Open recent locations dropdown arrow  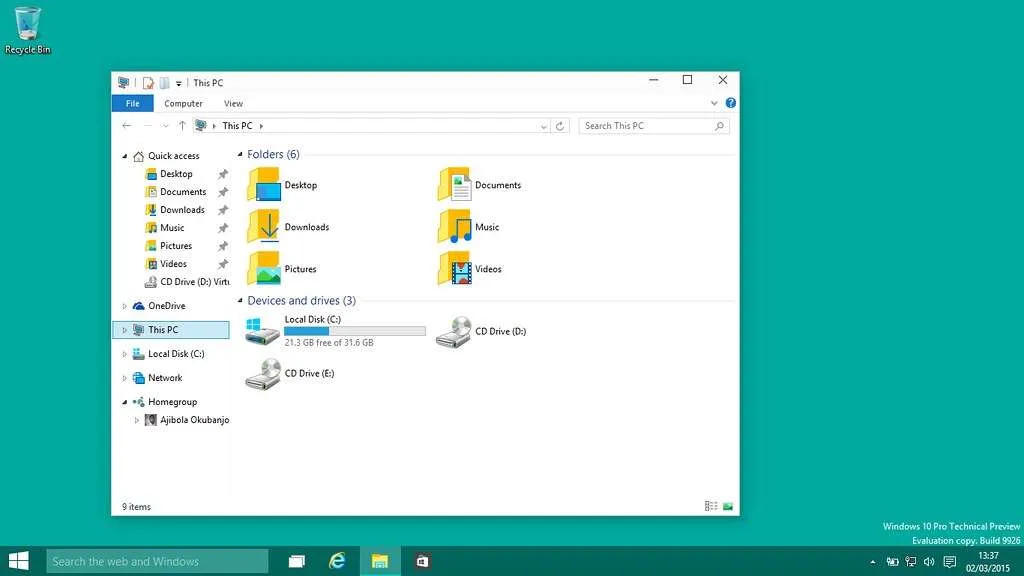pyautogui.click(x=165, y=126)
